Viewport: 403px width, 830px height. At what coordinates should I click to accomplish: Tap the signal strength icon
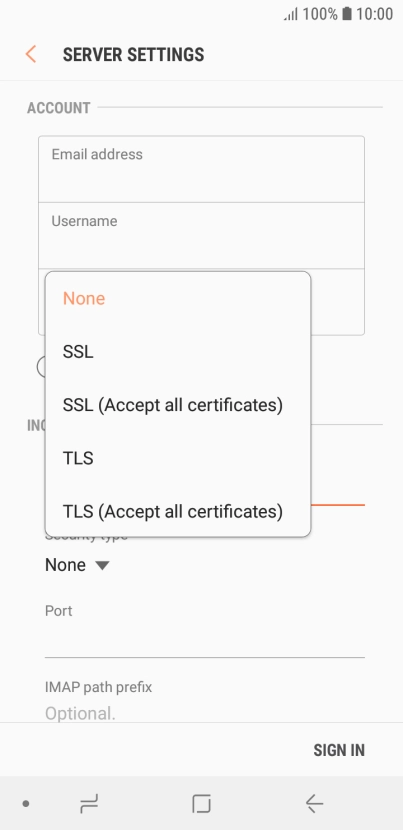click(291, 14)
